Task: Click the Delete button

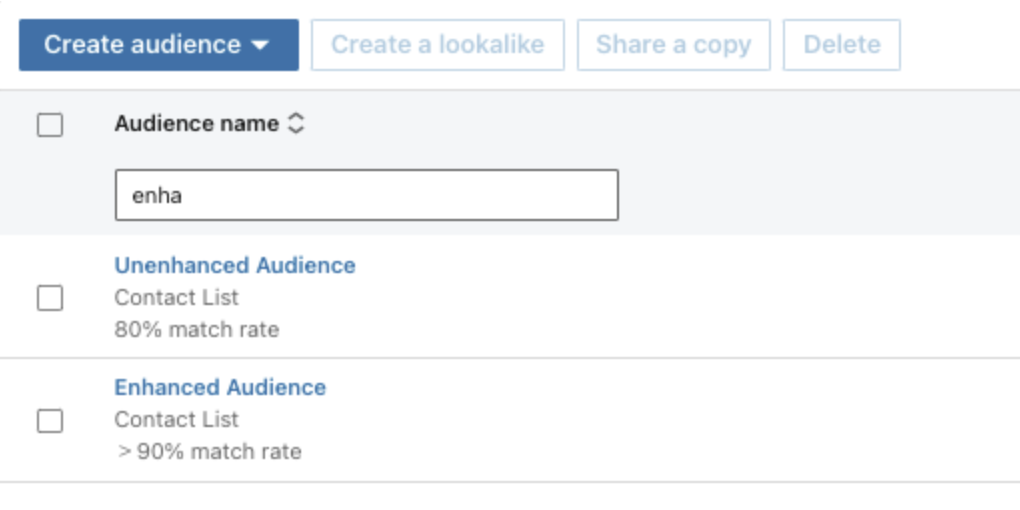Action: 842,45
